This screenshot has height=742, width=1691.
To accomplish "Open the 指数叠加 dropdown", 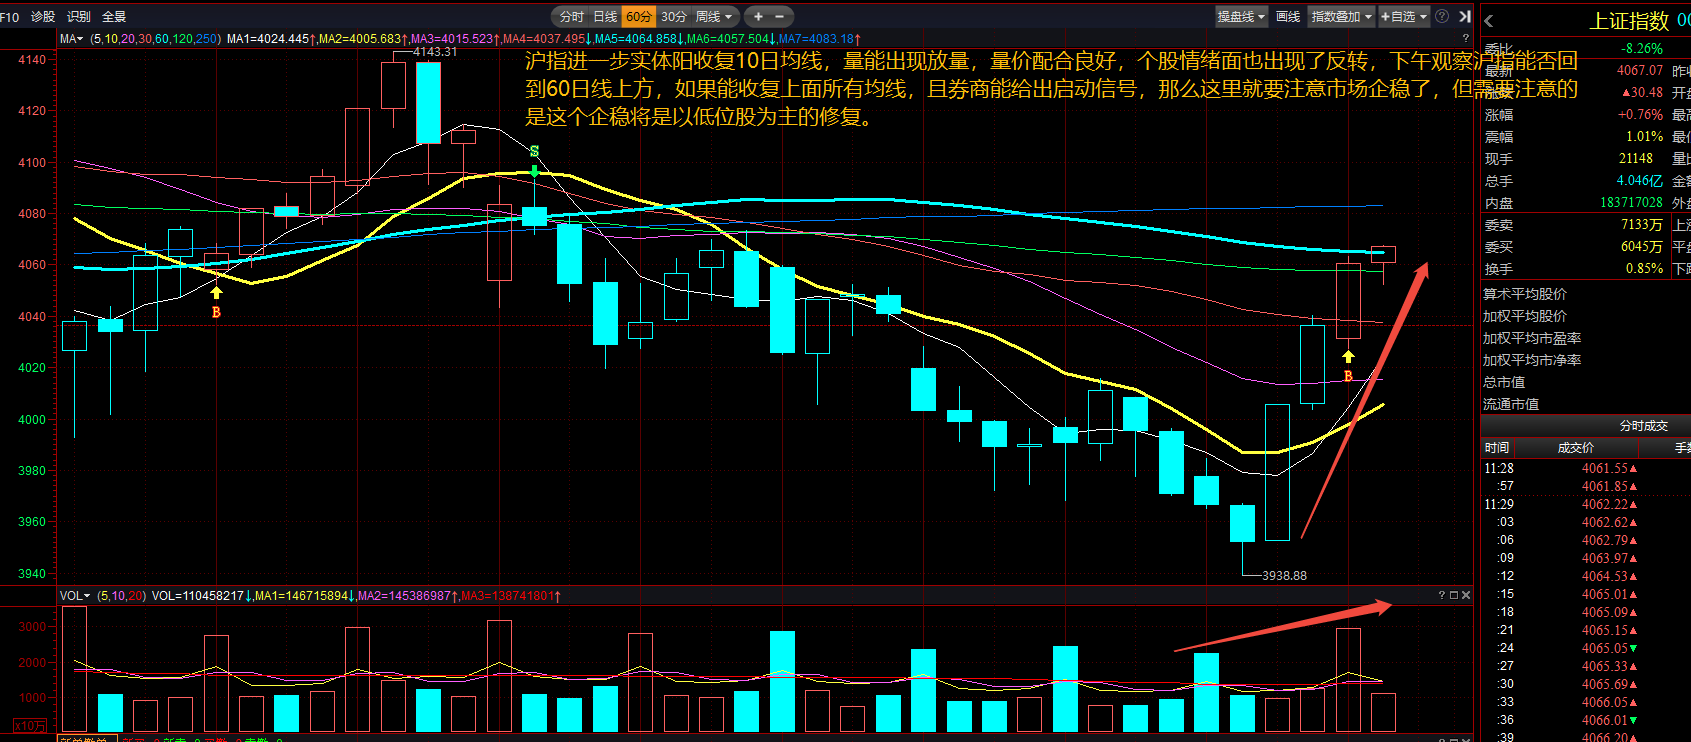I will [1342, 16].
